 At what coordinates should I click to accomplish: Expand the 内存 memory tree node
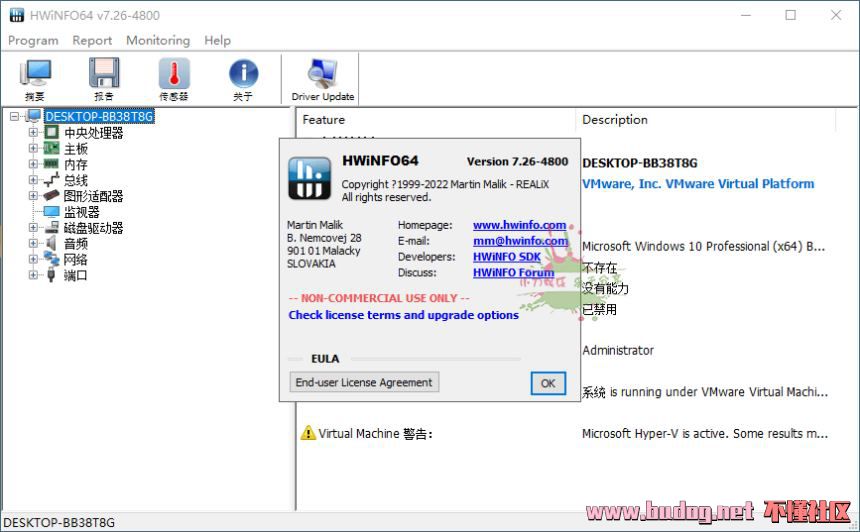34,164
